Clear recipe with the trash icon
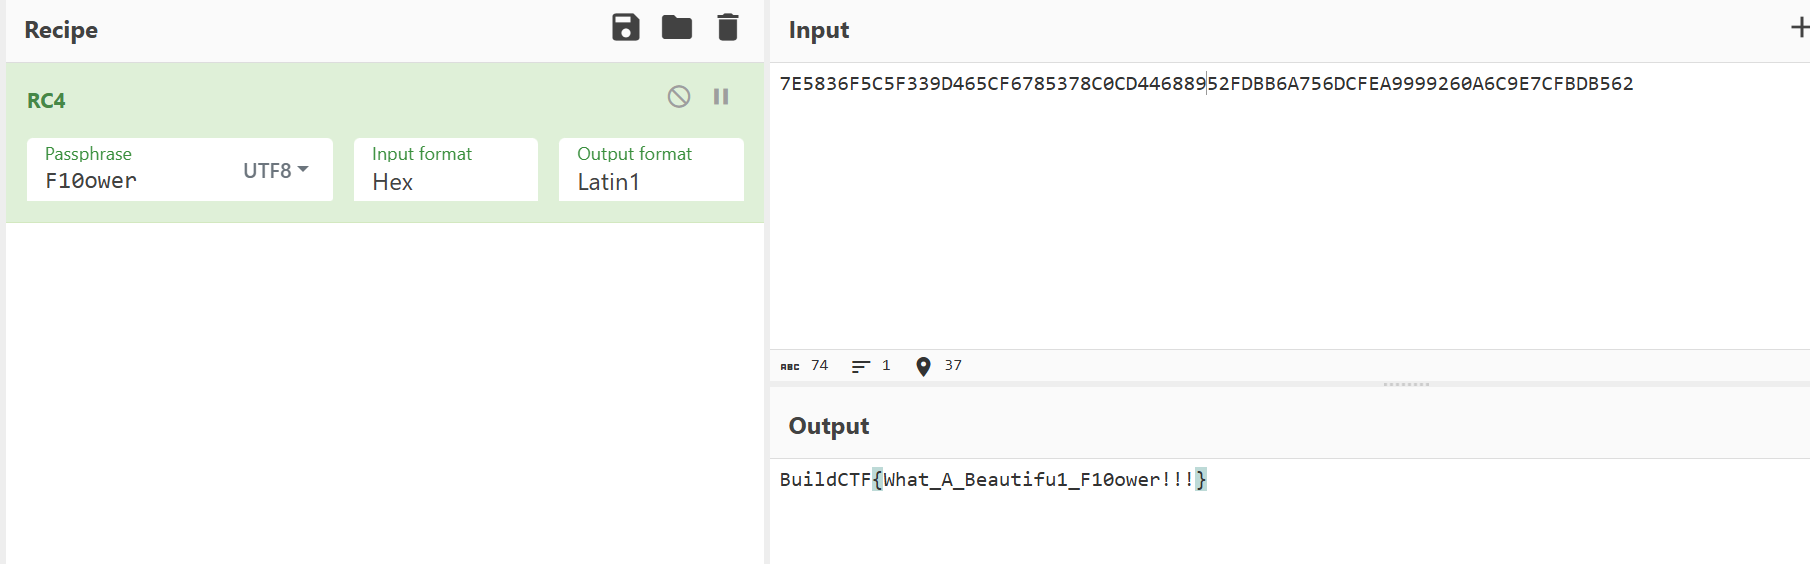 728,28
